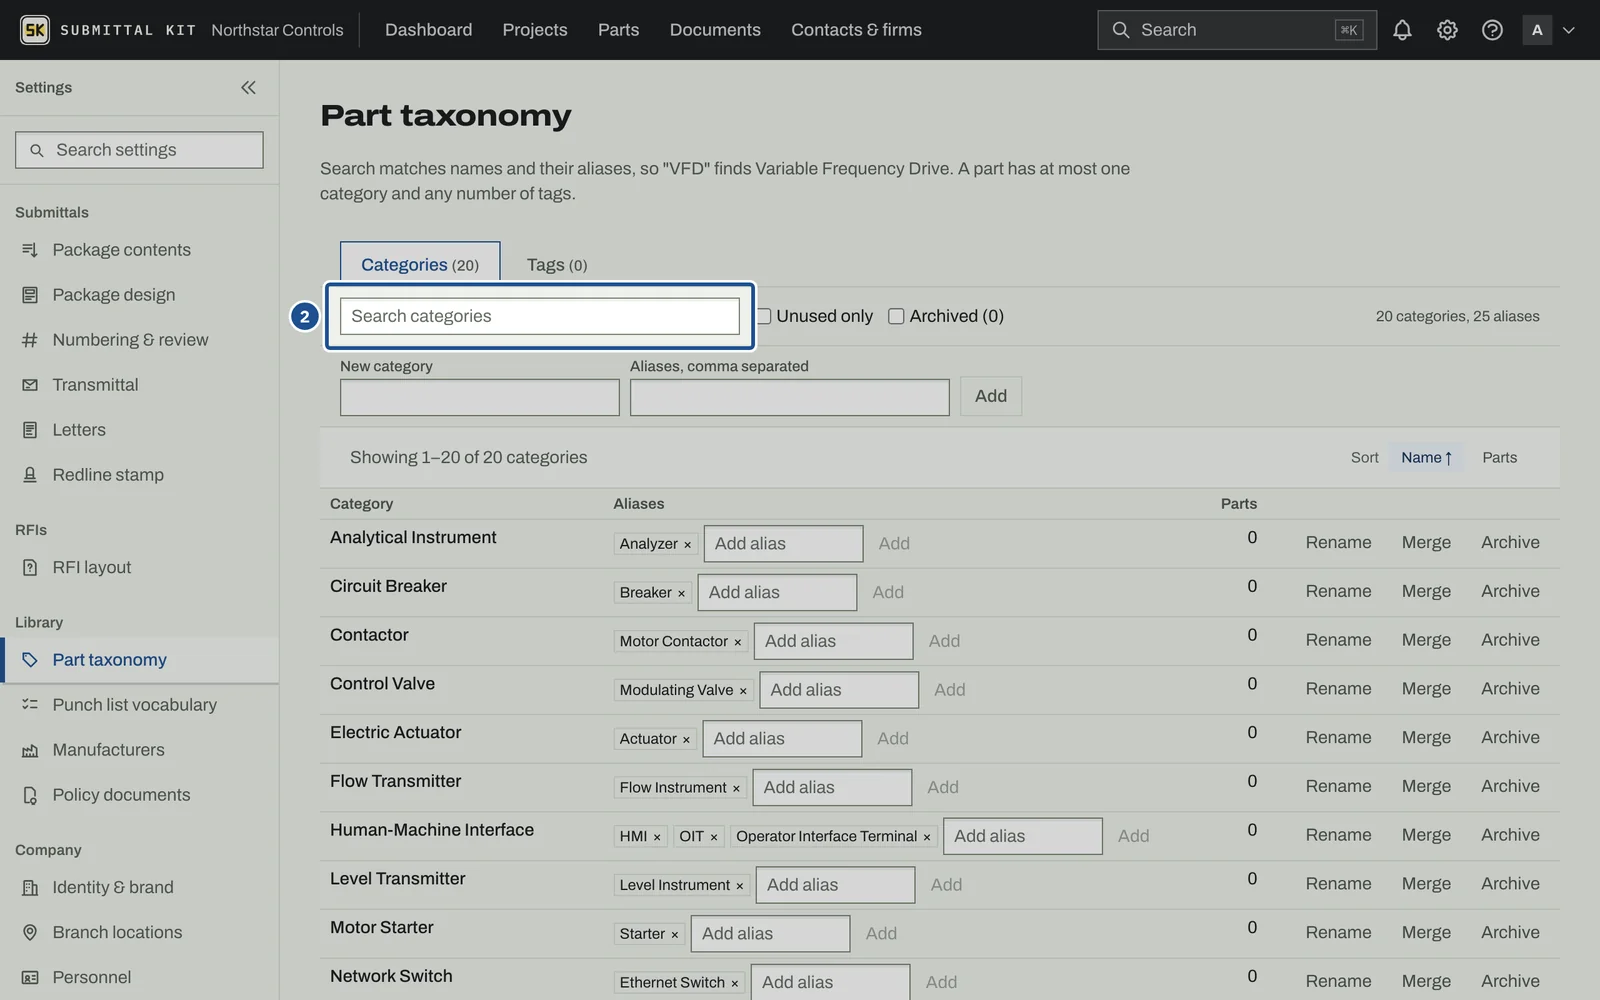Screen dimensions: 1600x1000
Task: Archive the Flow Transmitter category
Action: tap(1510, 786)
